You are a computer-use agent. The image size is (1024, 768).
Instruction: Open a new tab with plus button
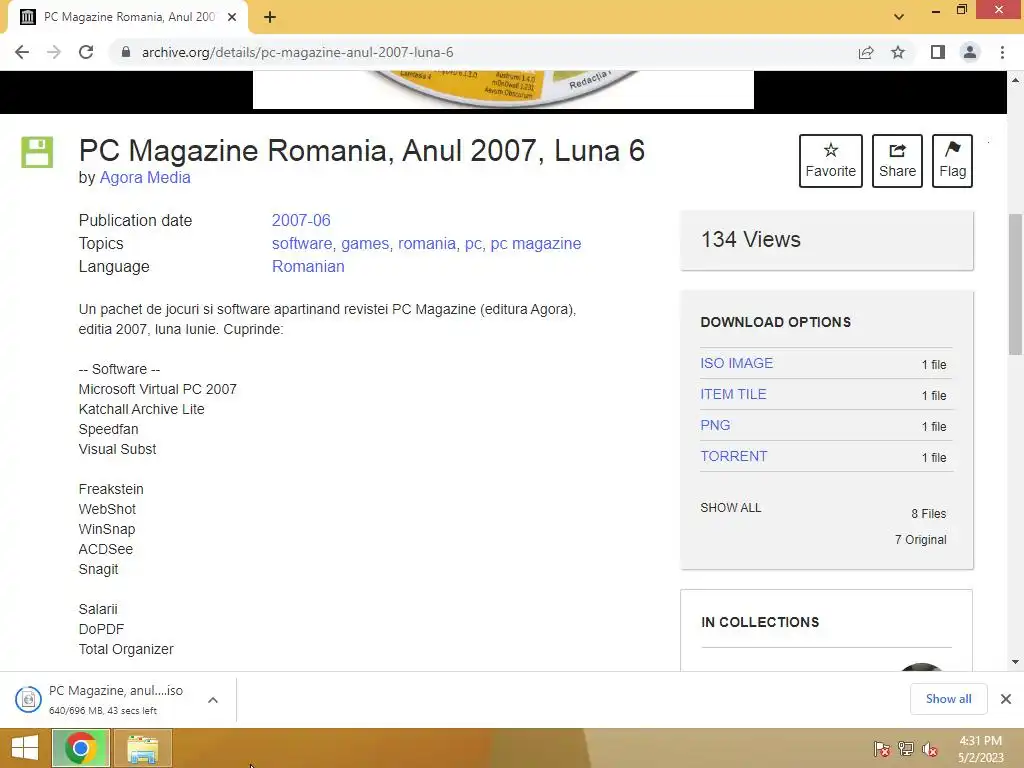270,17
